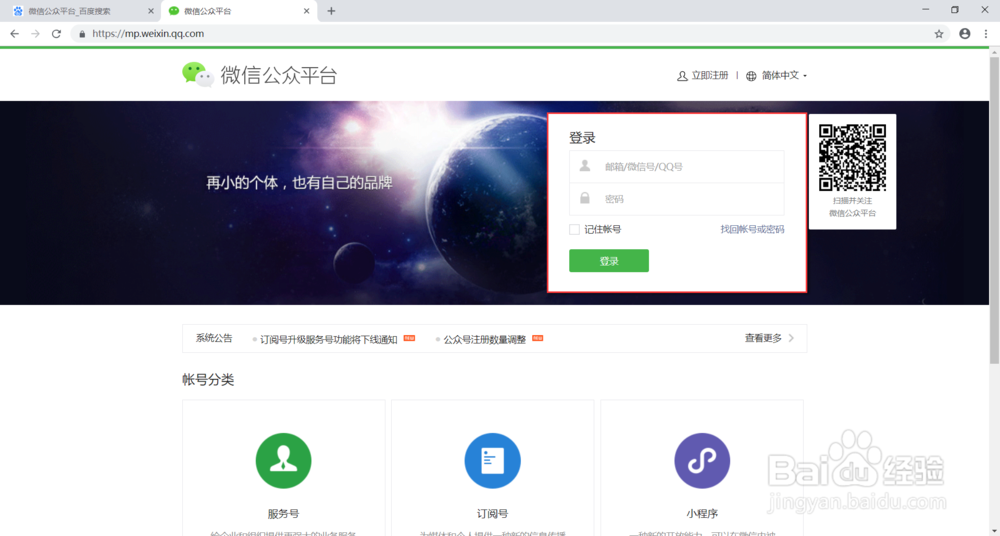Open the 订阅号升级服务号功能将下线通知 announcement
This screenshot has width=1000, height=536.
pos(328,339)
